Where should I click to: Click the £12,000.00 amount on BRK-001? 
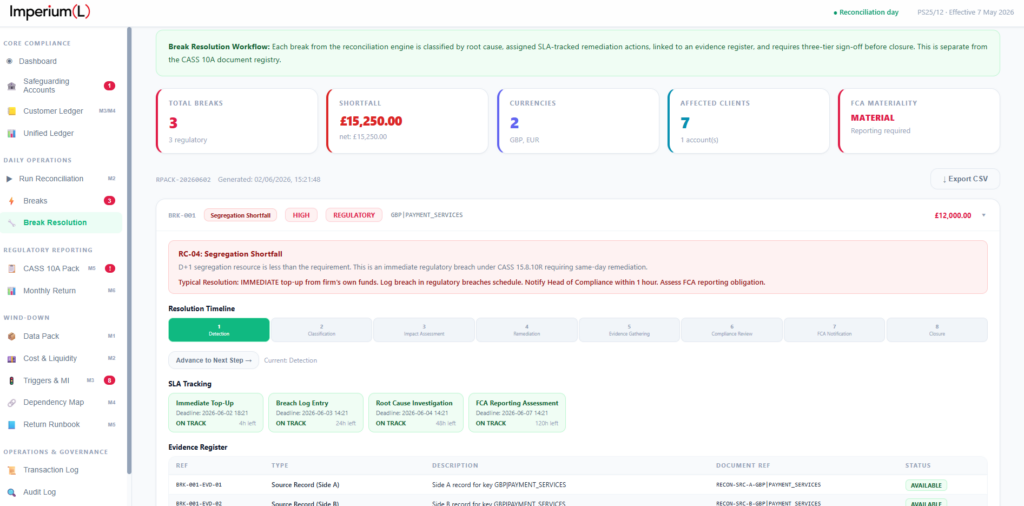(x=953, y=215)
